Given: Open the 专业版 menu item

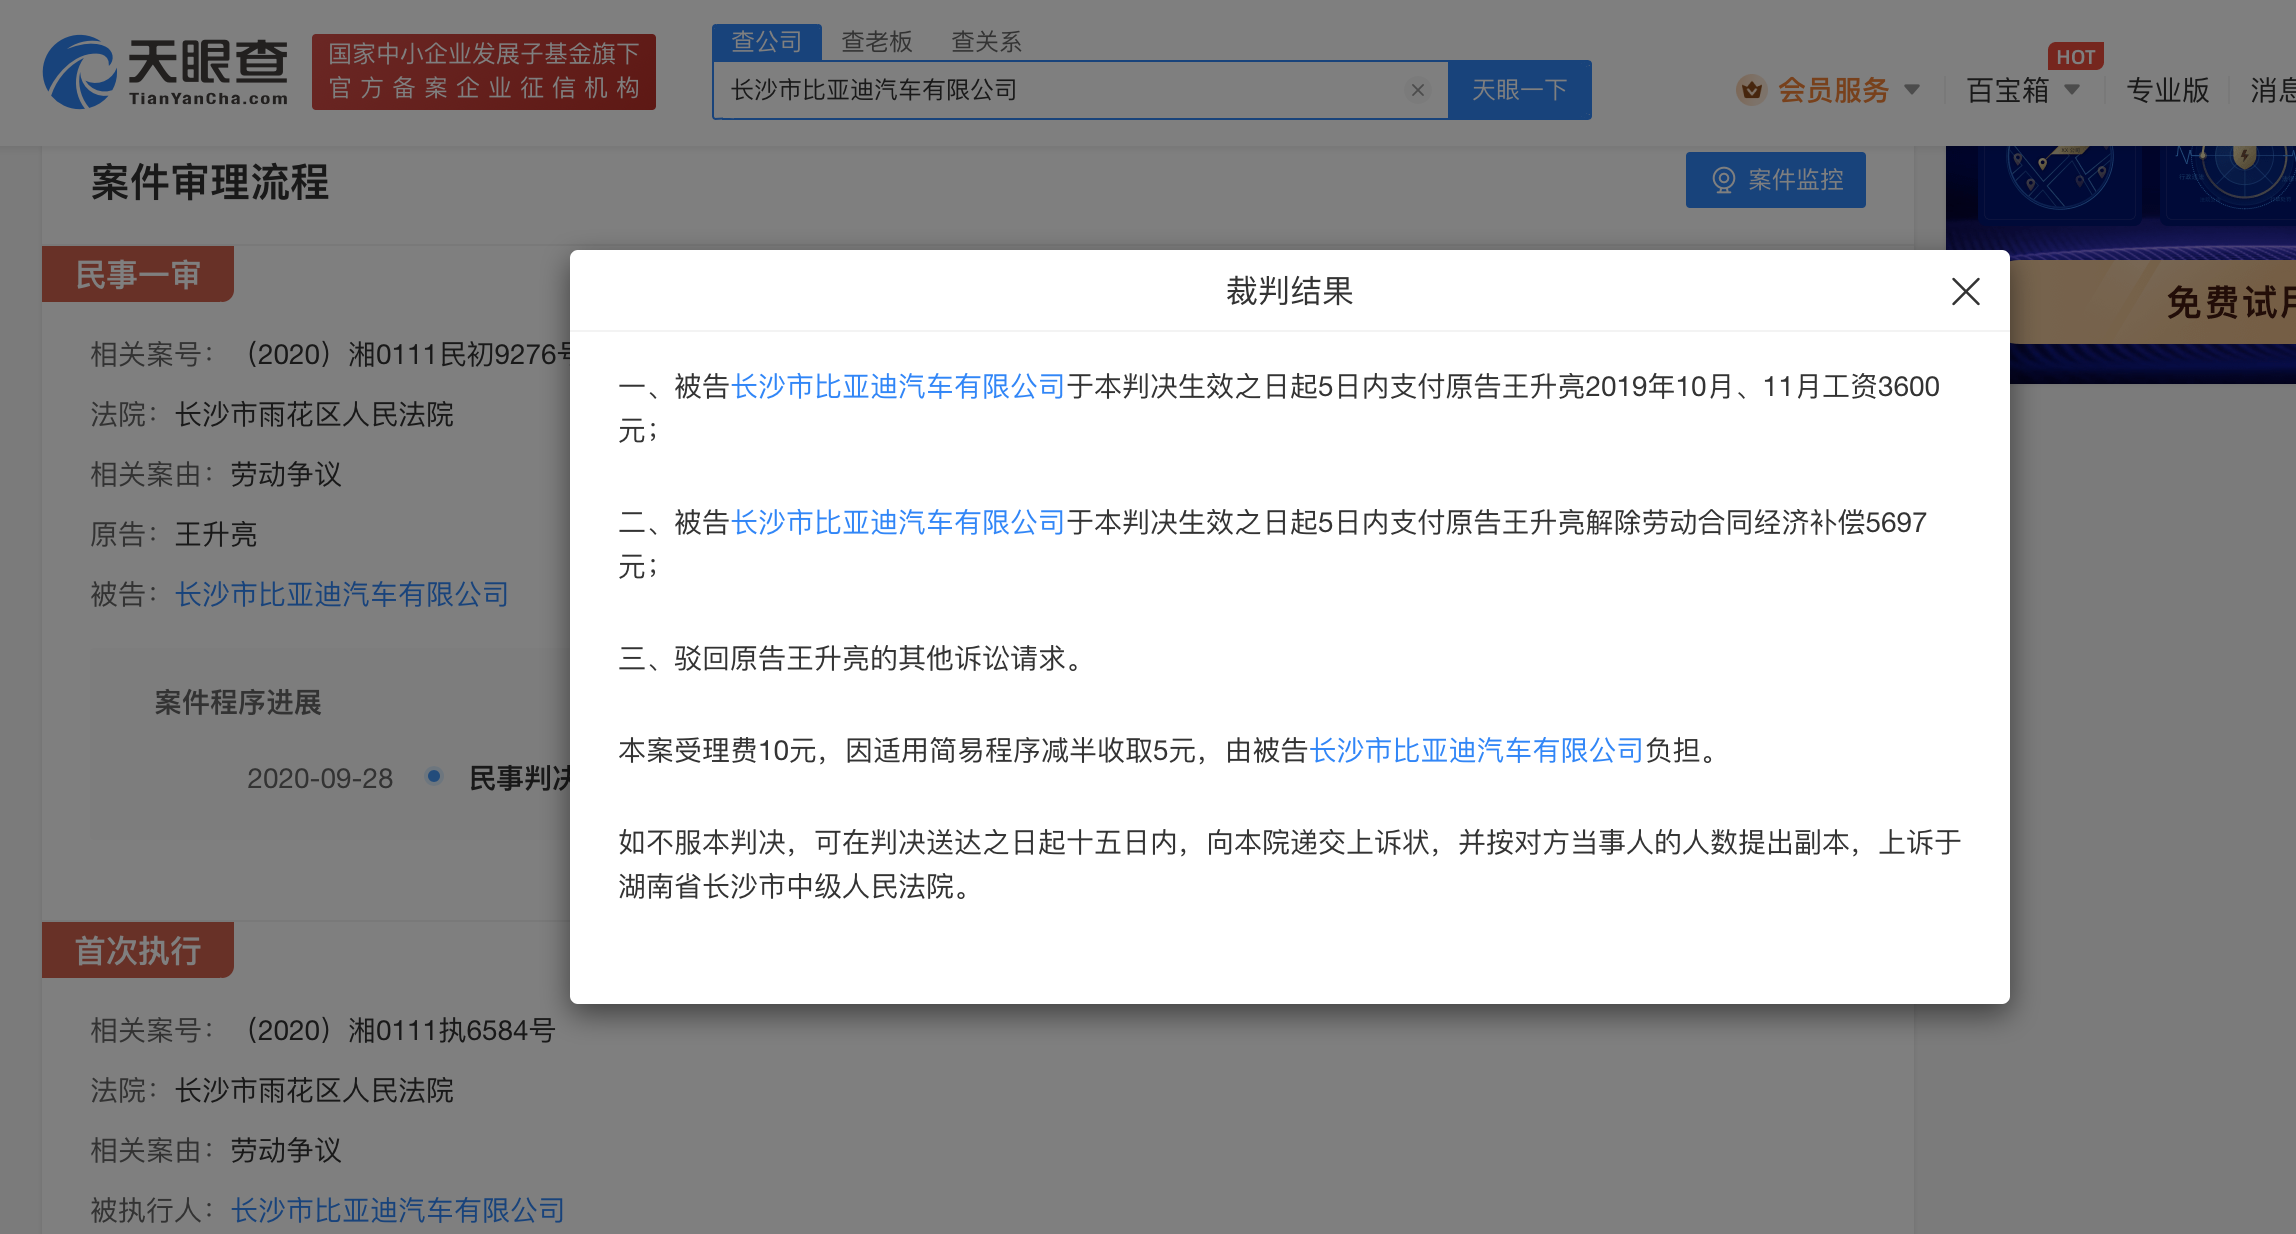Looking at the screenshot, I should coord(2167,90).
